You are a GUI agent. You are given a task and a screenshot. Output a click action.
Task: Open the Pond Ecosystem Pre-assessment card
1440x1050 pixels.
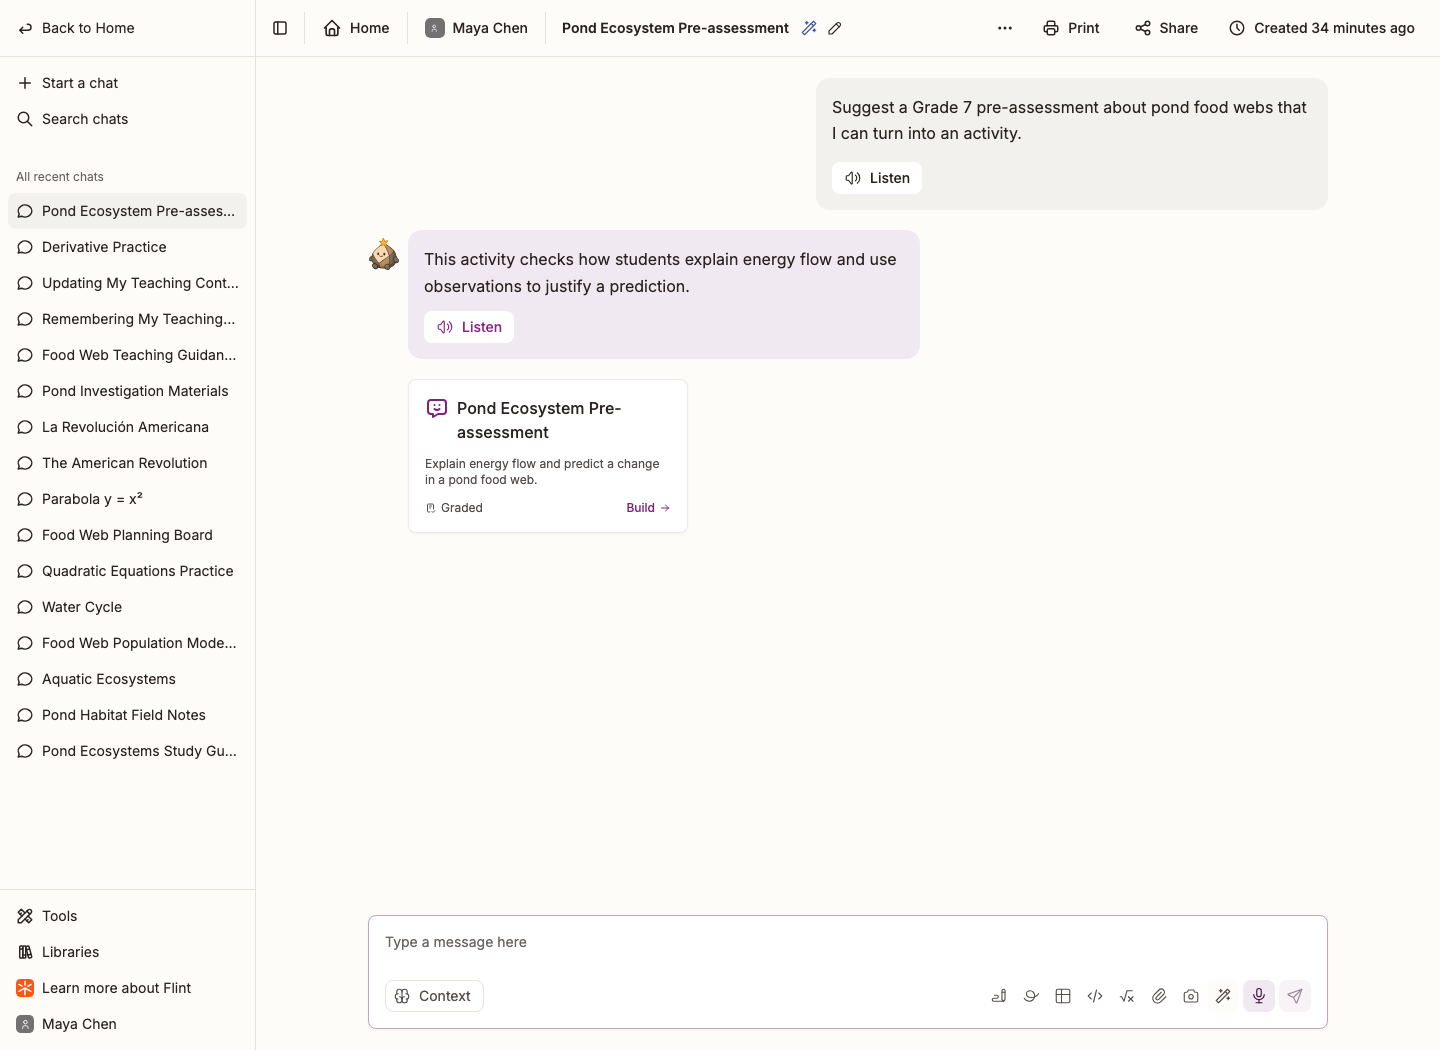[x=548, y=456]
